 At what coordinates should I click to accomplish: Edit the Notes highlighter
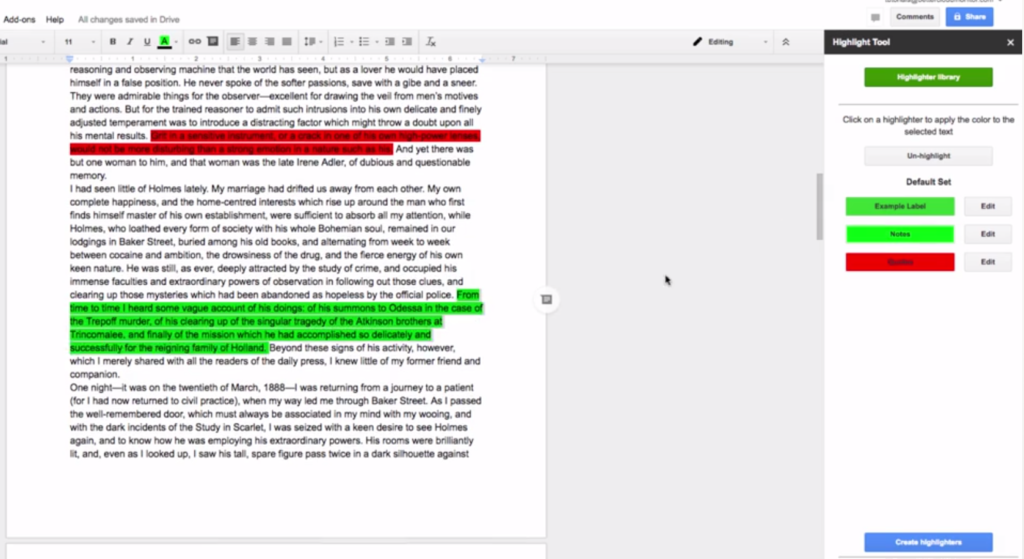(987, 234)
